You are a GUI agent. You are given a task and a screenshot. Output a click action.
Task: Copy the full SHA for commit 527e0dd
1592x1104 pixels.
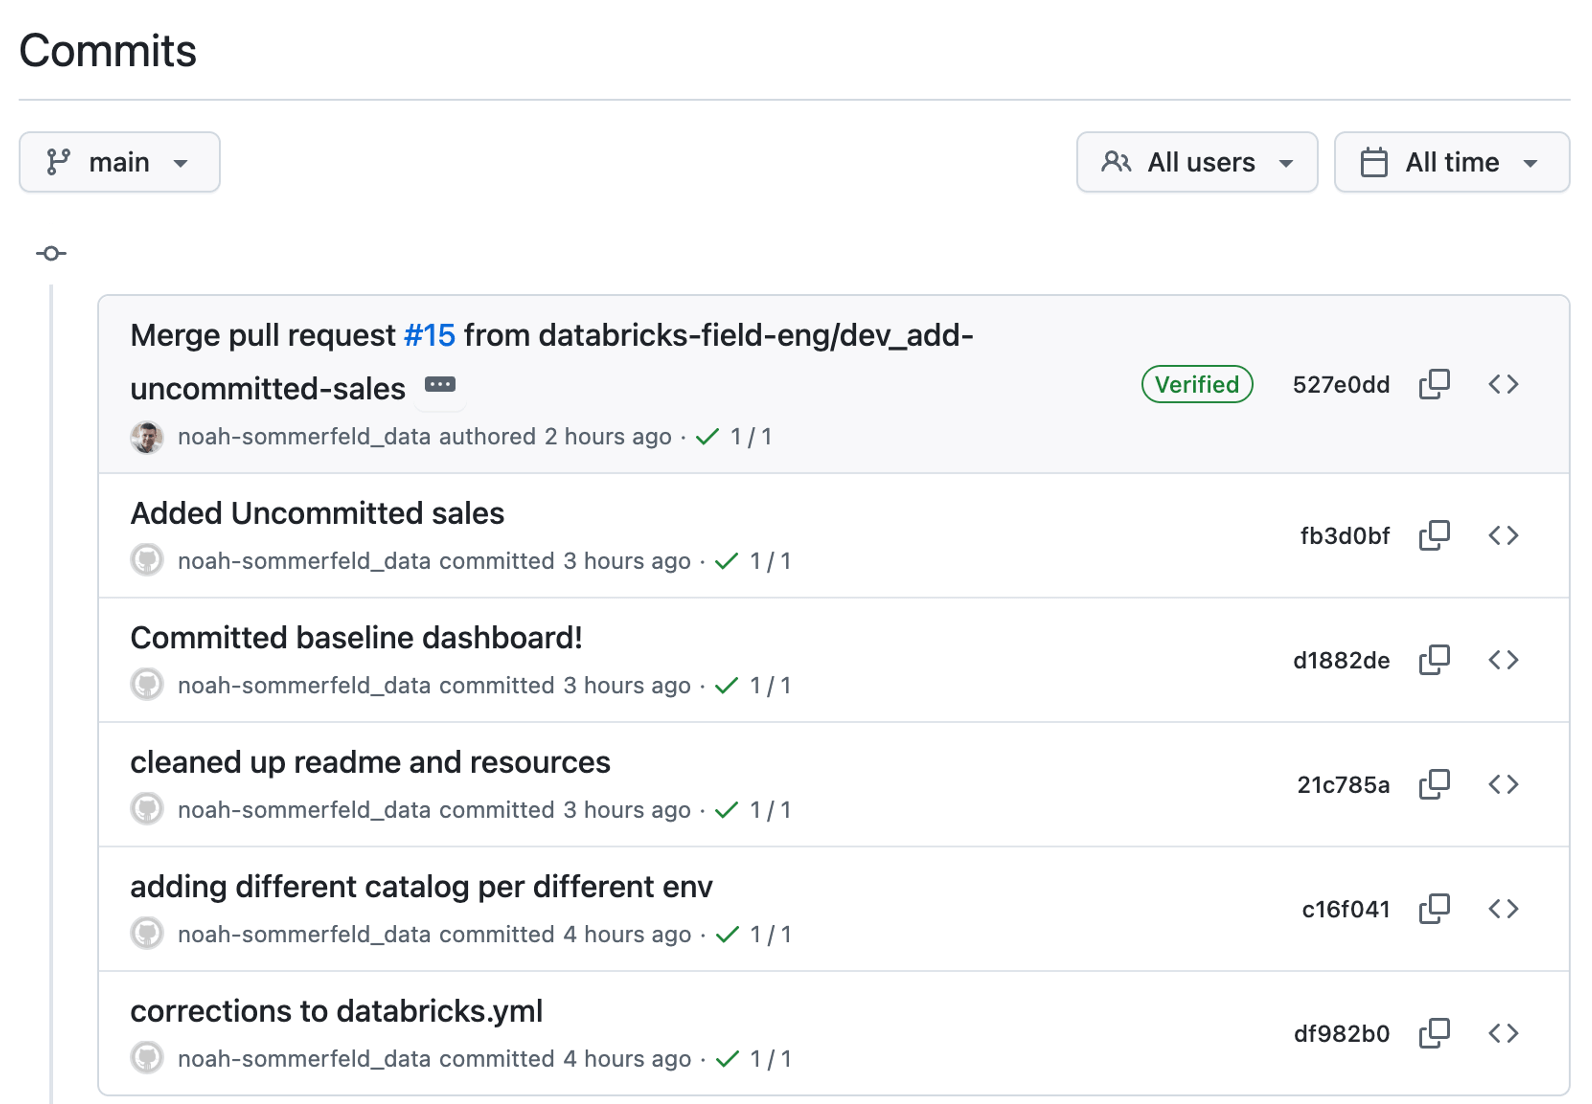point(1434,384)
